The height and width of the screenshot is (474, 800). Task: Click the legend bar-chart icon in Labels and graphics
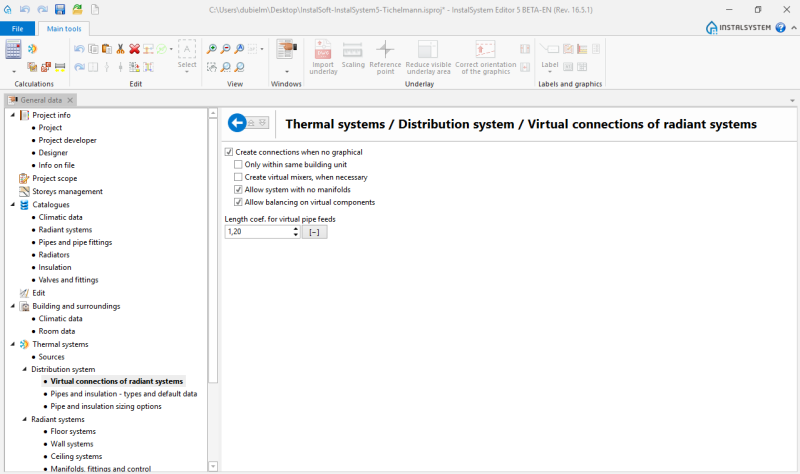pyautogui.click(x=582, y=49)
